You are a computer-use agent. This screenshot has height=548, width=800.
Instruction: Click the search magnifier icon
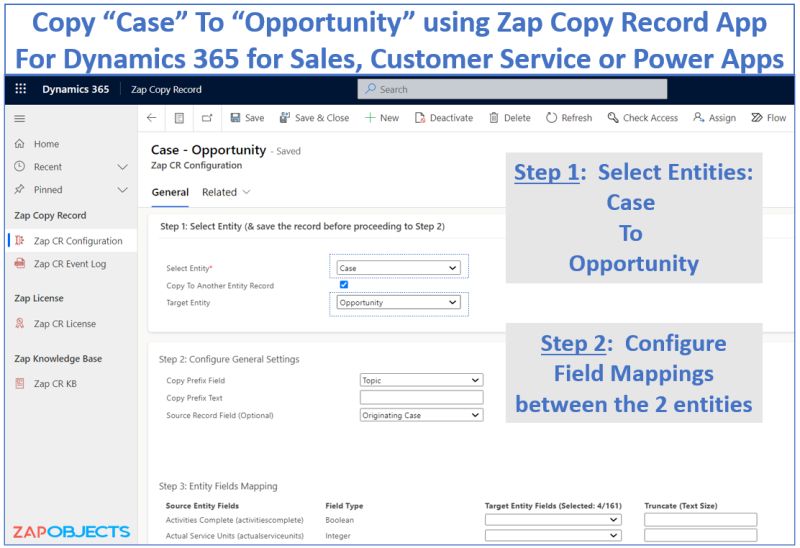pos(371,89)
